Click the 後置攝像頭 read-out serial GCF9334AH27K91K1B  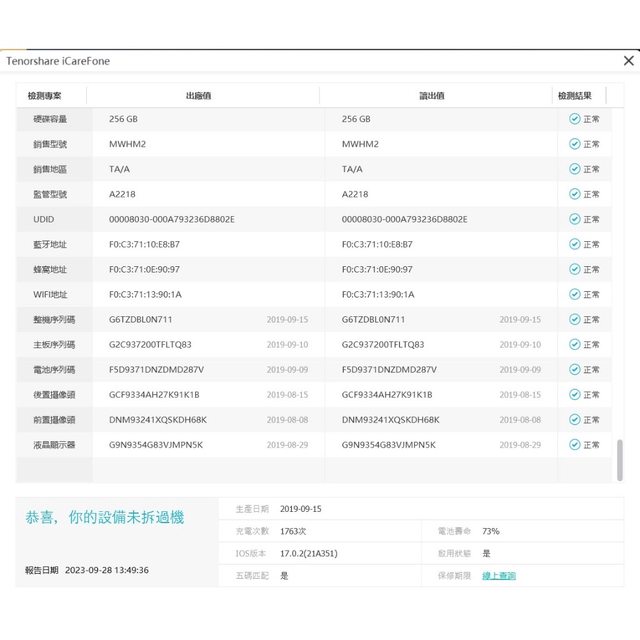pos(387,394)
